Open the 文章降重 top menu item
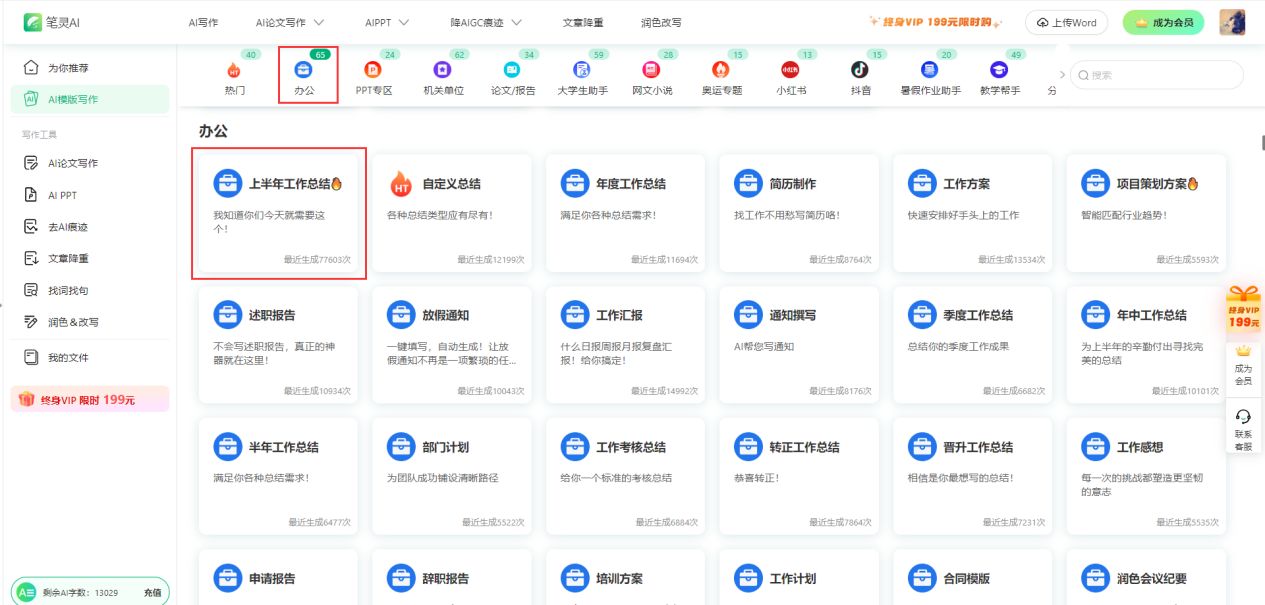The height and width of the screenshot is (605, 1265). point(583,22)
